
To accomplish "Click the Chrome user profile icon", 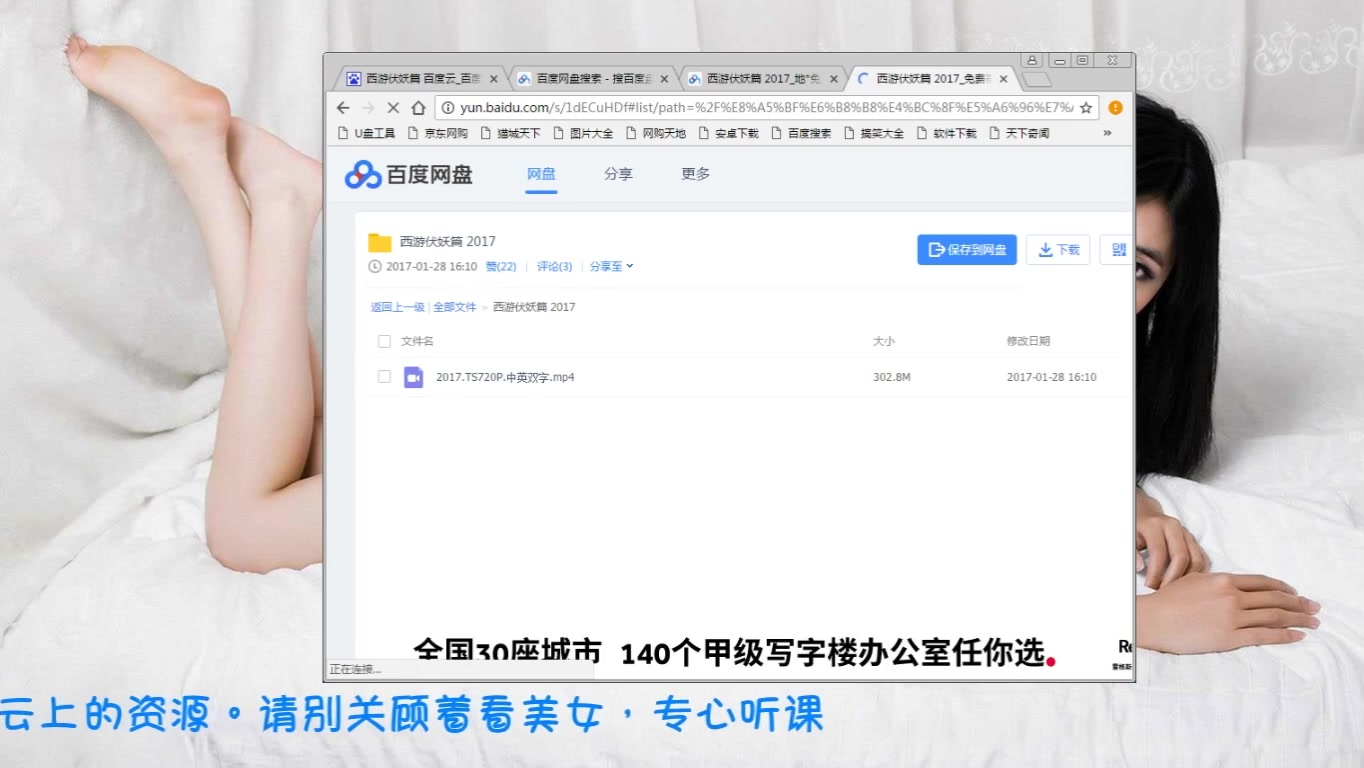I will [1033, 60].
